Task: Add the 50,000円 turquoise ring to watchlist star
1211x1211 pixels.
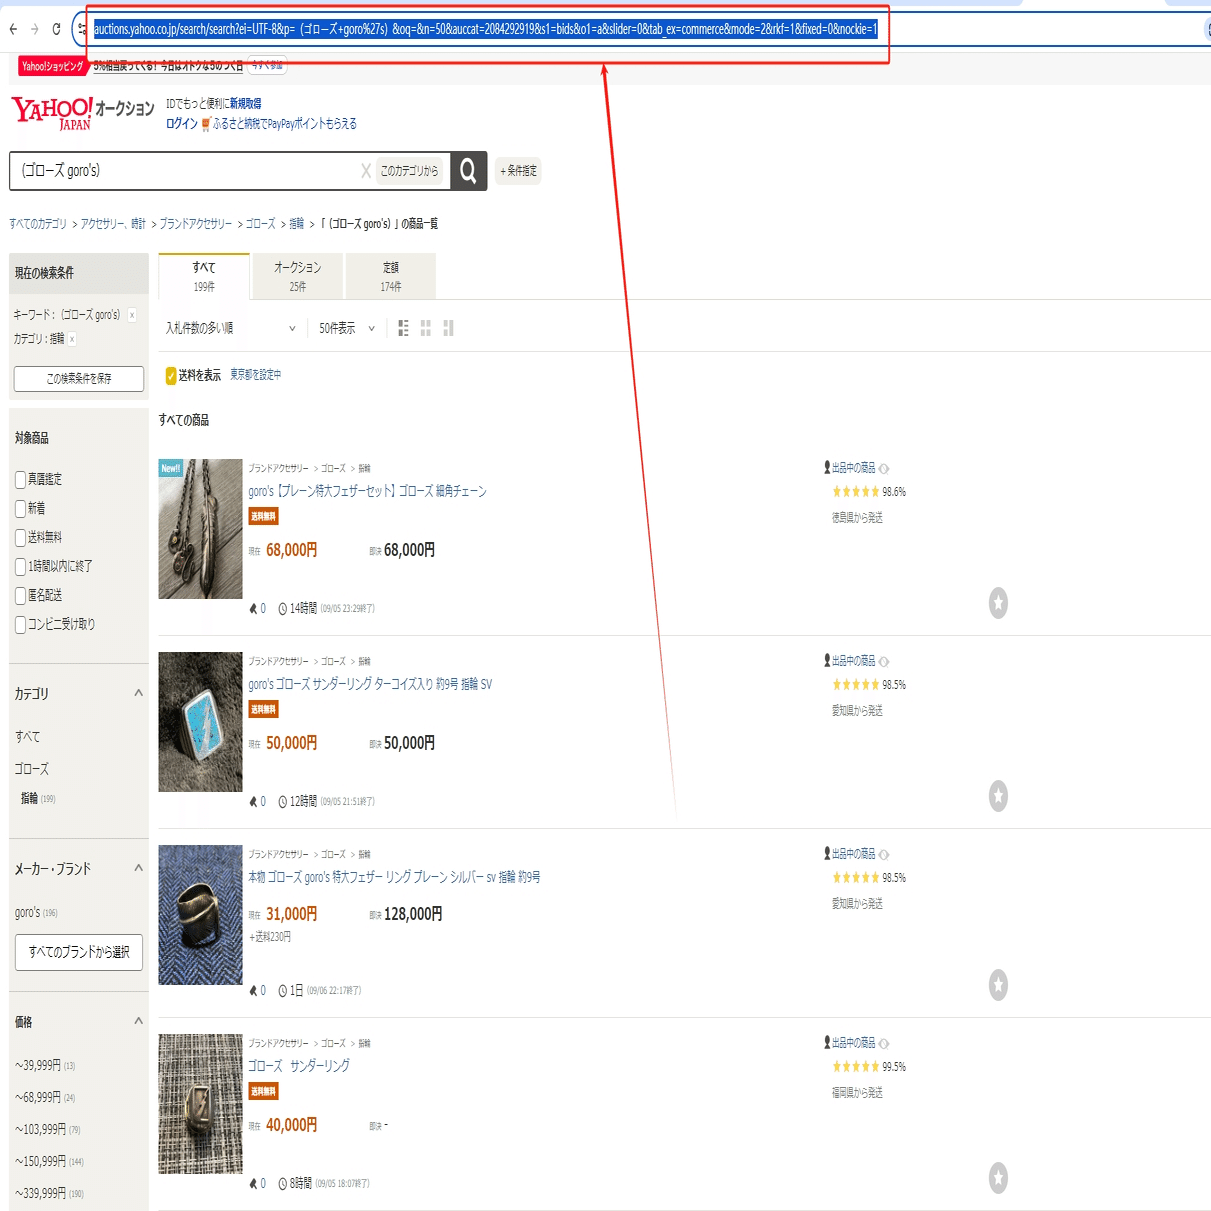Action: coord(998,796)
